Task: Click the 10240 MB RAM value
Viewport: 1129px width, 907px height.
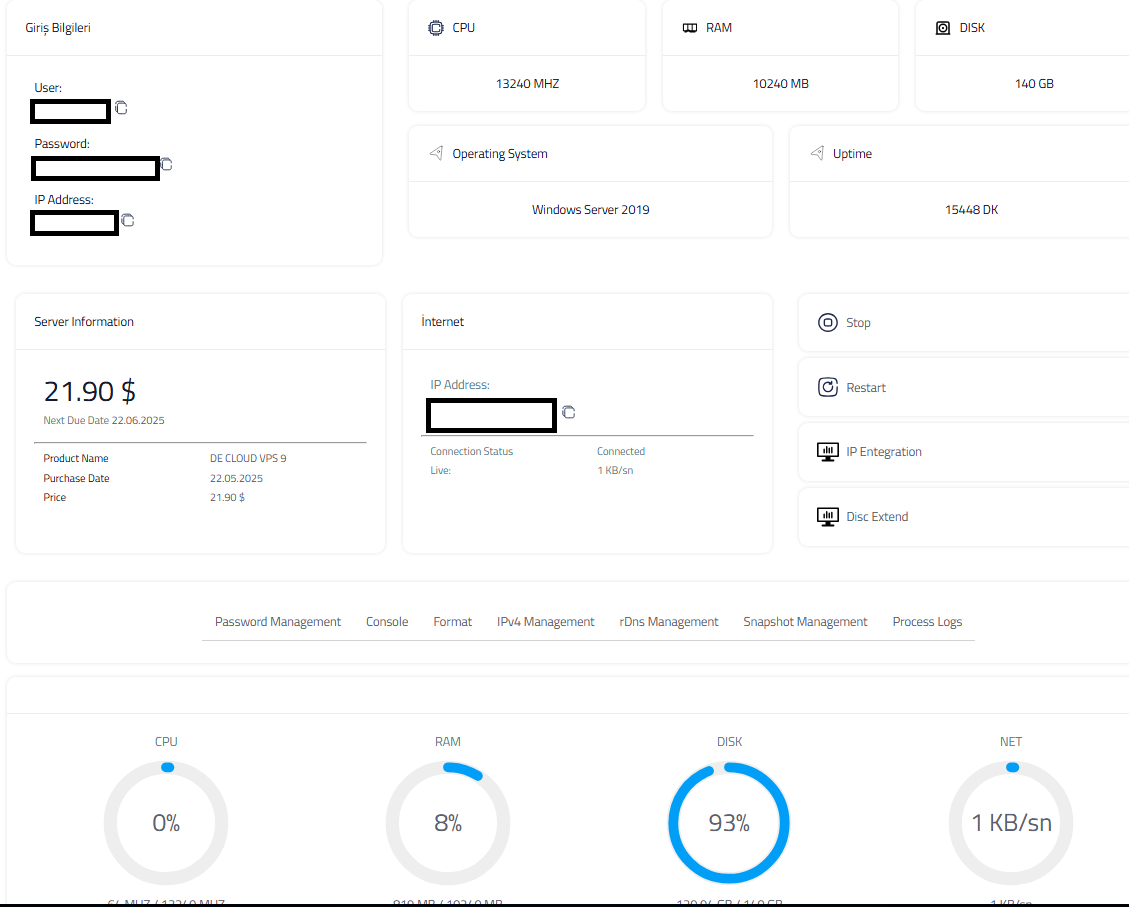Action: tap(781, 84)
